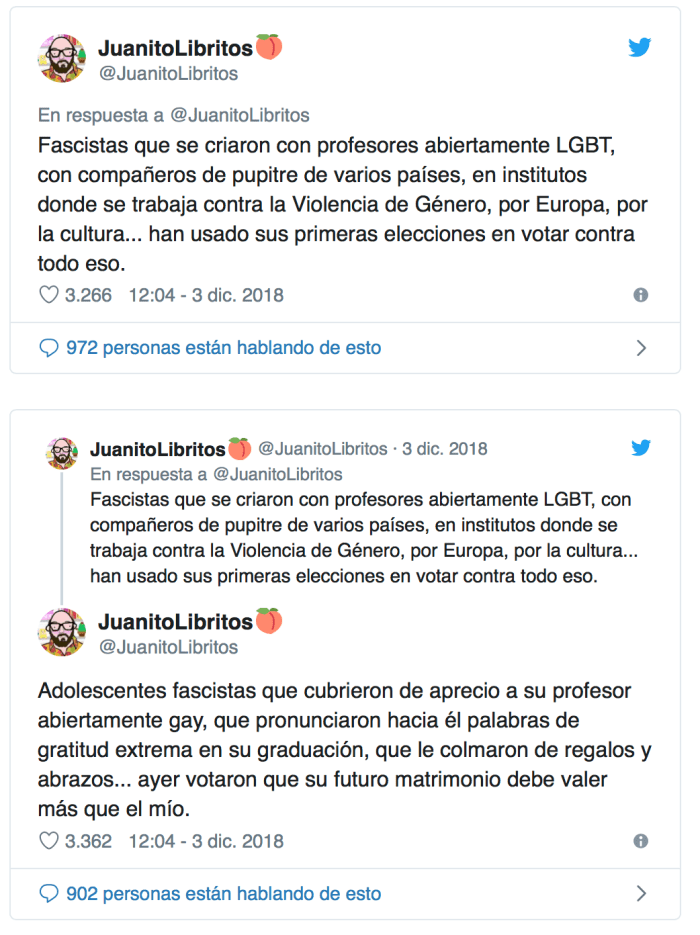Click the first tweet's 12:04 - 3 dic. 2018 timestamp
Image resolution: width=700 pixels, height=935 pixels.
206,295
